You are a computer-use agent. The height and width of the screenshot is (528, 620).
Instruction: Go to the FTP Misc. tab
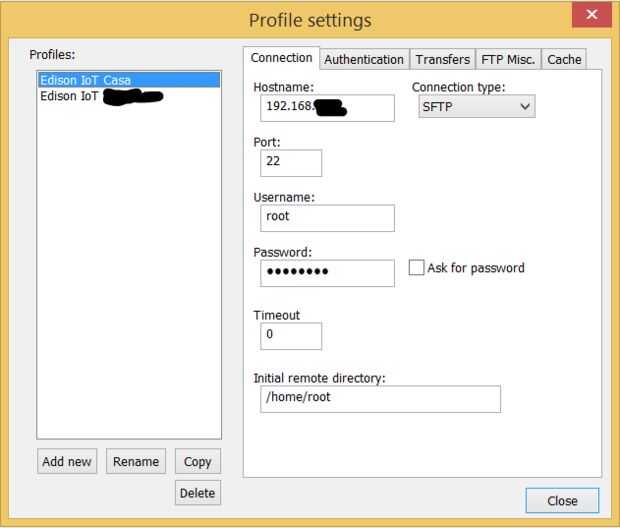pos(509,59)
